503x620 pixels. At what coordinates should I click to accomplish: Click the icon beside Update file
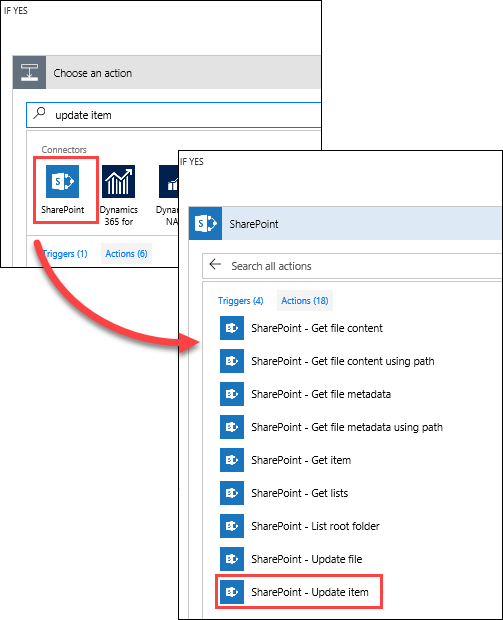click(x=232, y=559)
